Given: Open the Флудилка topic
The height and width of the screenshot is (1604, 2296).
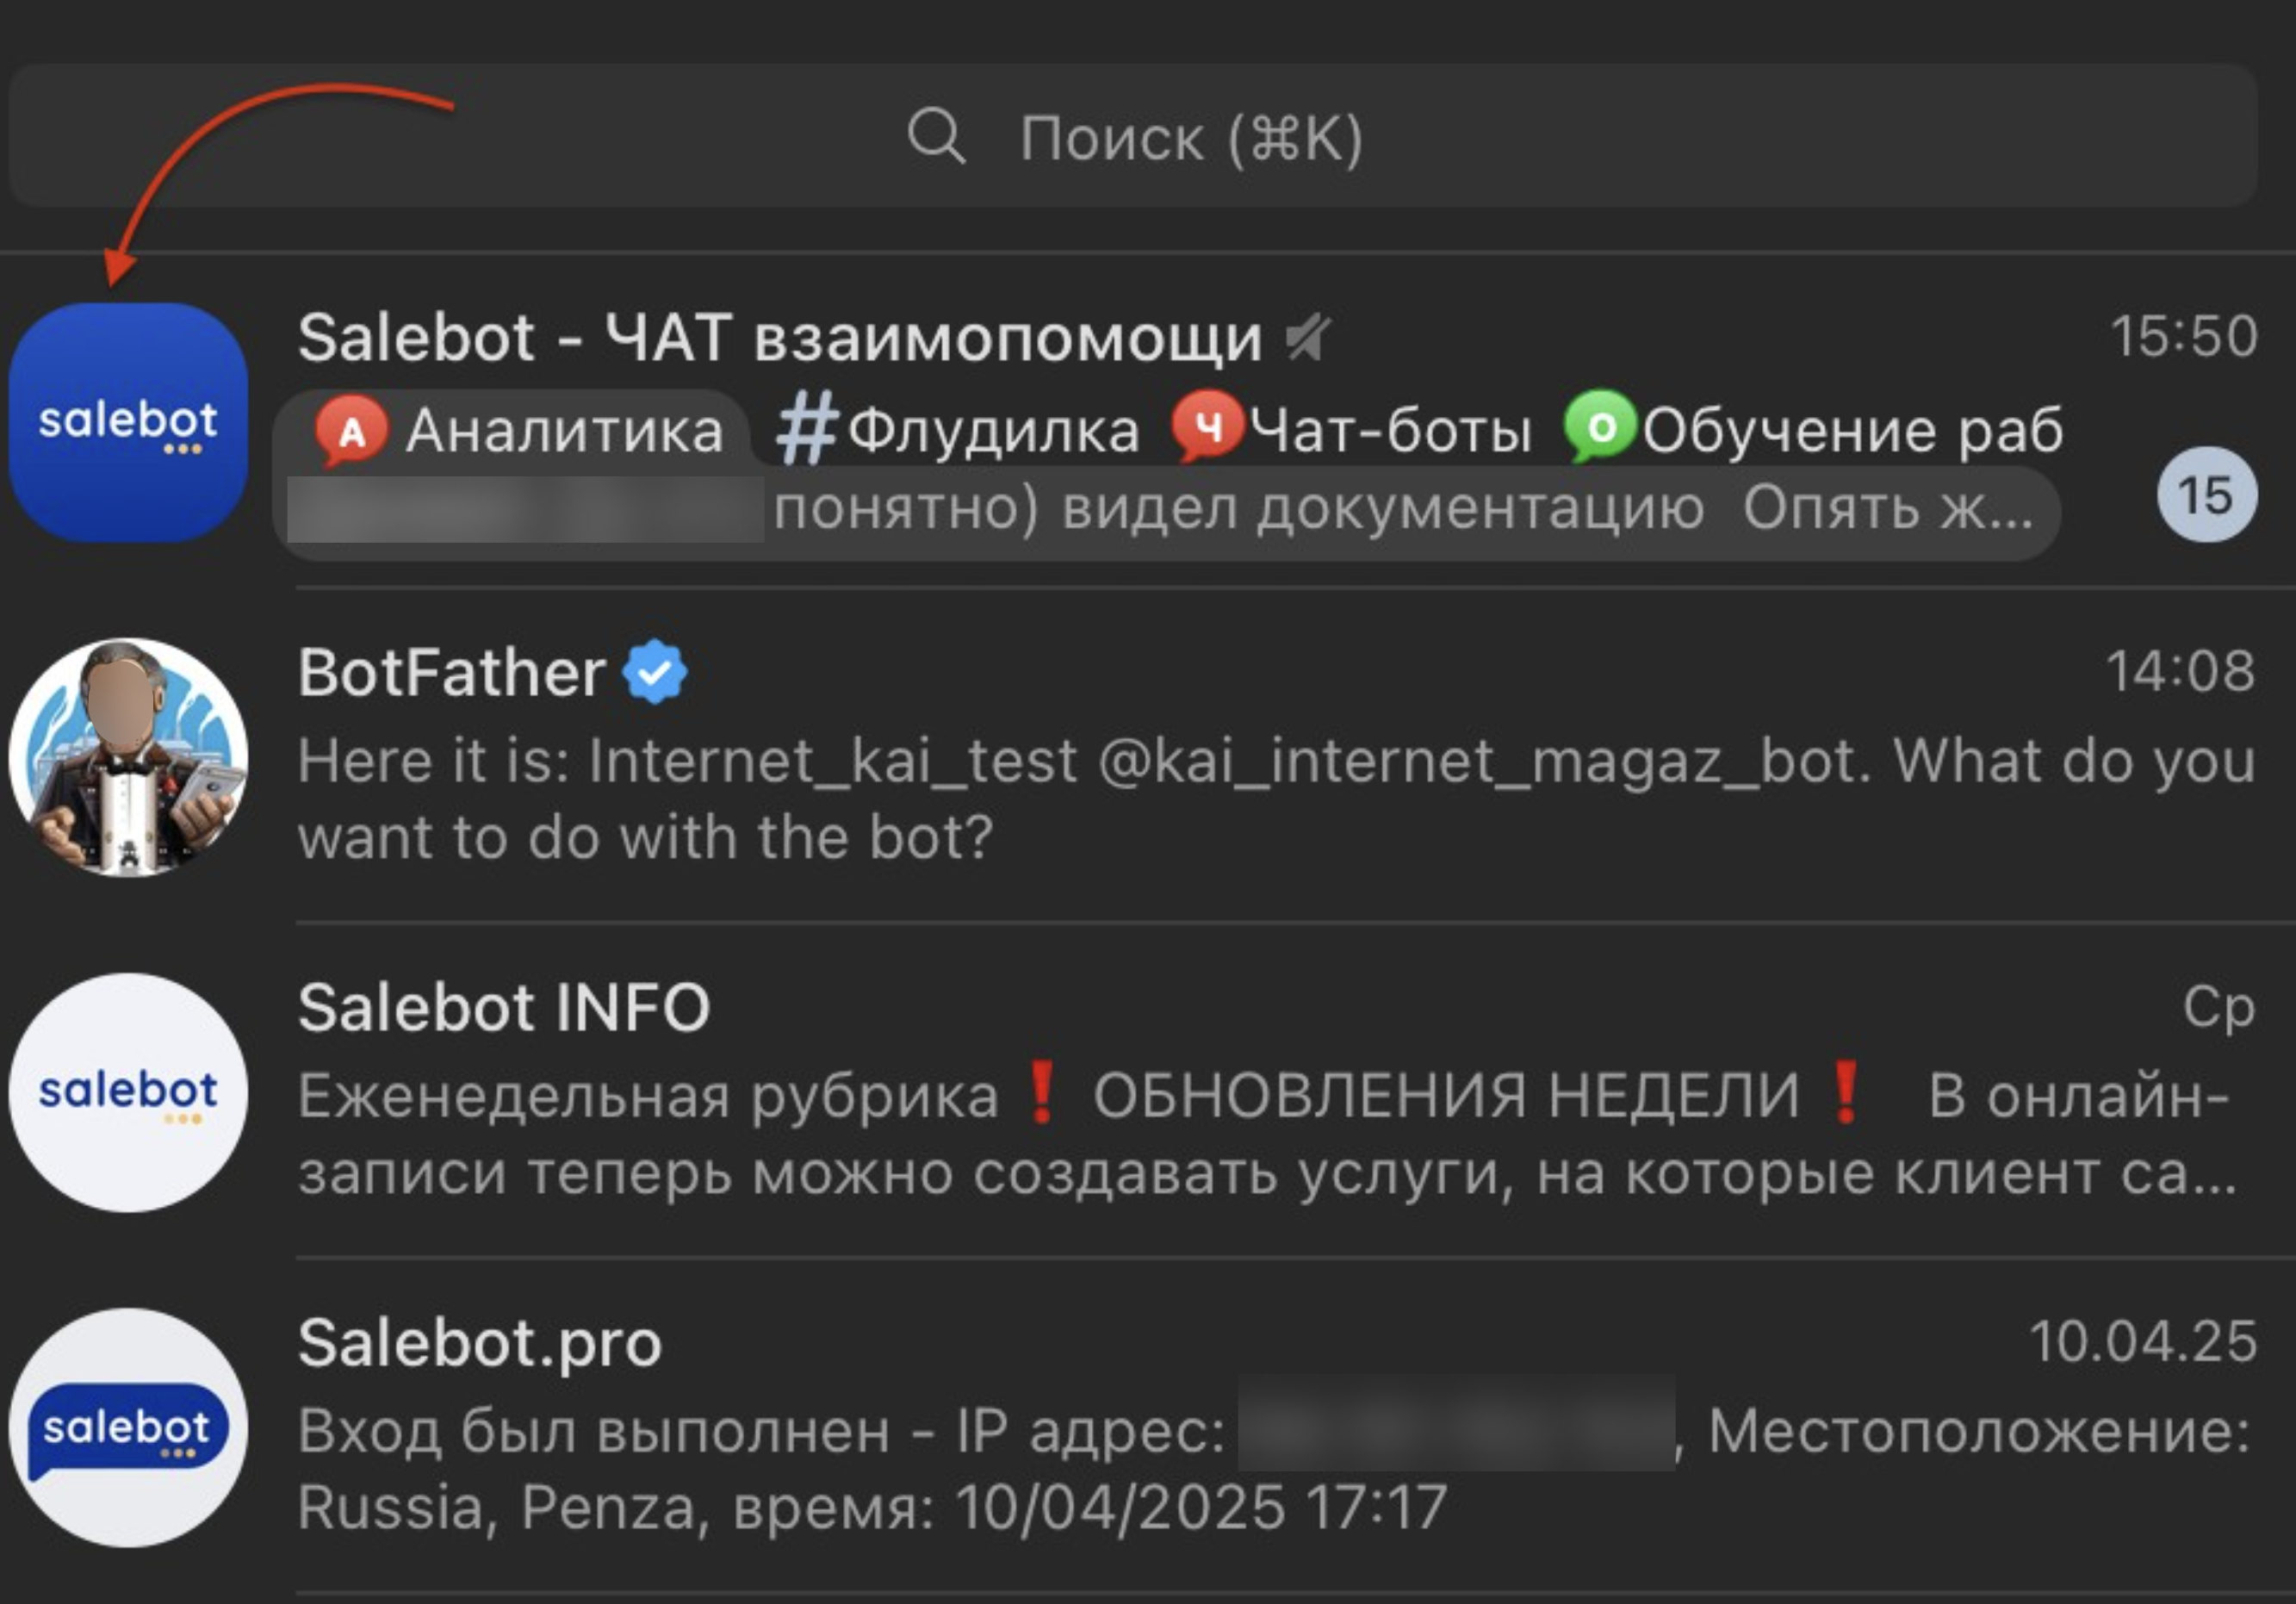Looking at the screenshot, I should pos(993,431).
